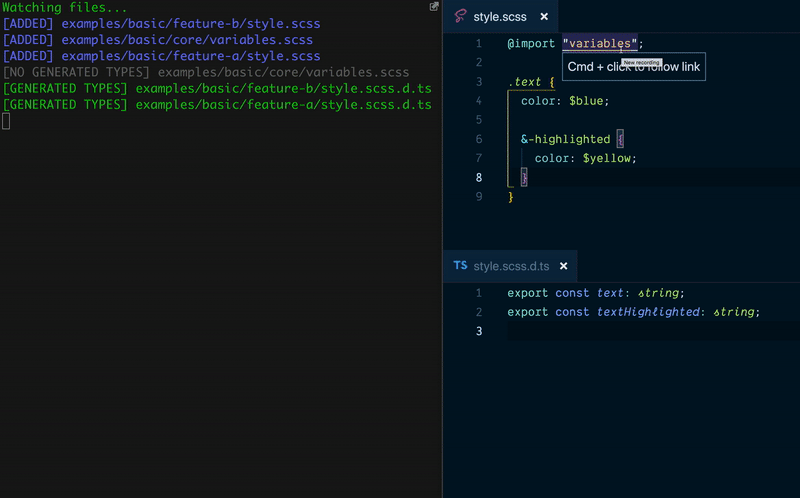Click the 'Watching files...' terminal line
The image size is (800, 498).
click(65, 7)
